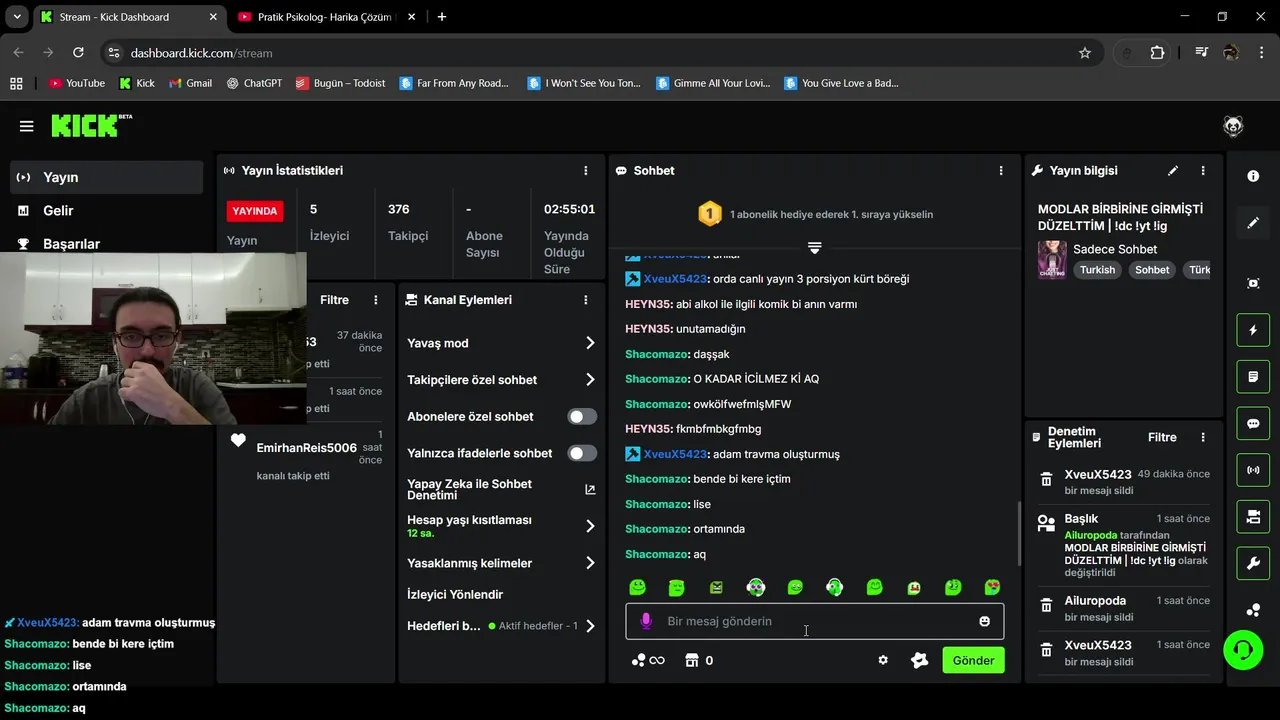Bookmark this page with the star icon

pos(1085,53)
